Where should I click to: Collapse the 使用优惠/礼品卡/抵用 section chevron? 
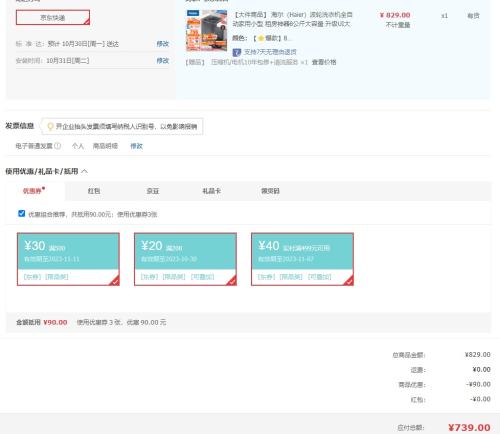point(85,171)
